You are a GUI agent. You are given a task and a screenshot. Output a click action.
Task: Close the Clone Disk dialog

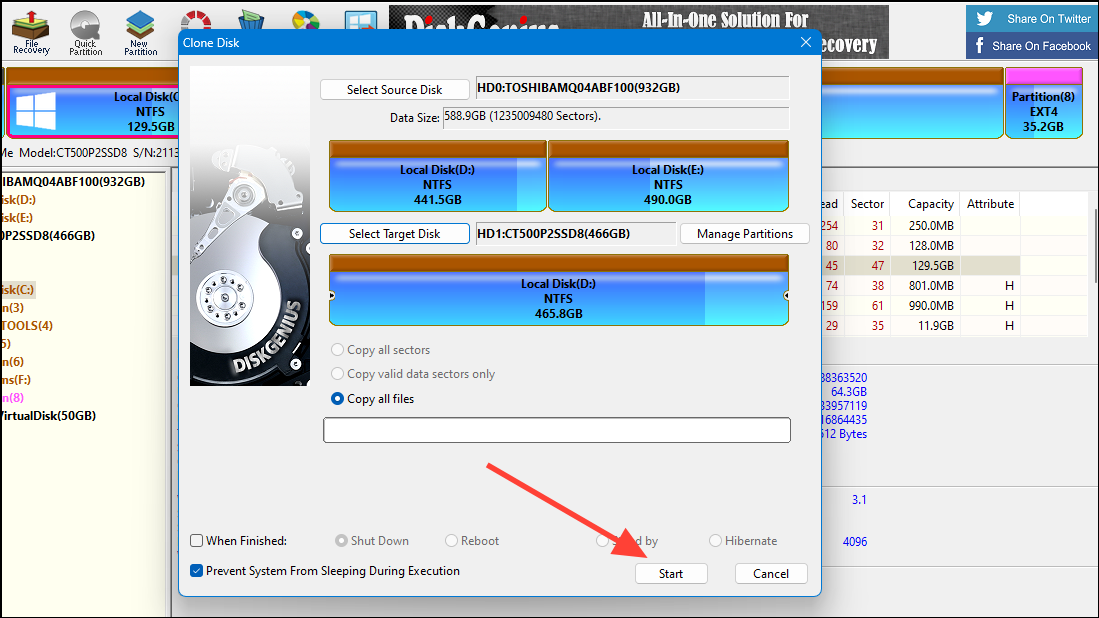pos(806,43)
